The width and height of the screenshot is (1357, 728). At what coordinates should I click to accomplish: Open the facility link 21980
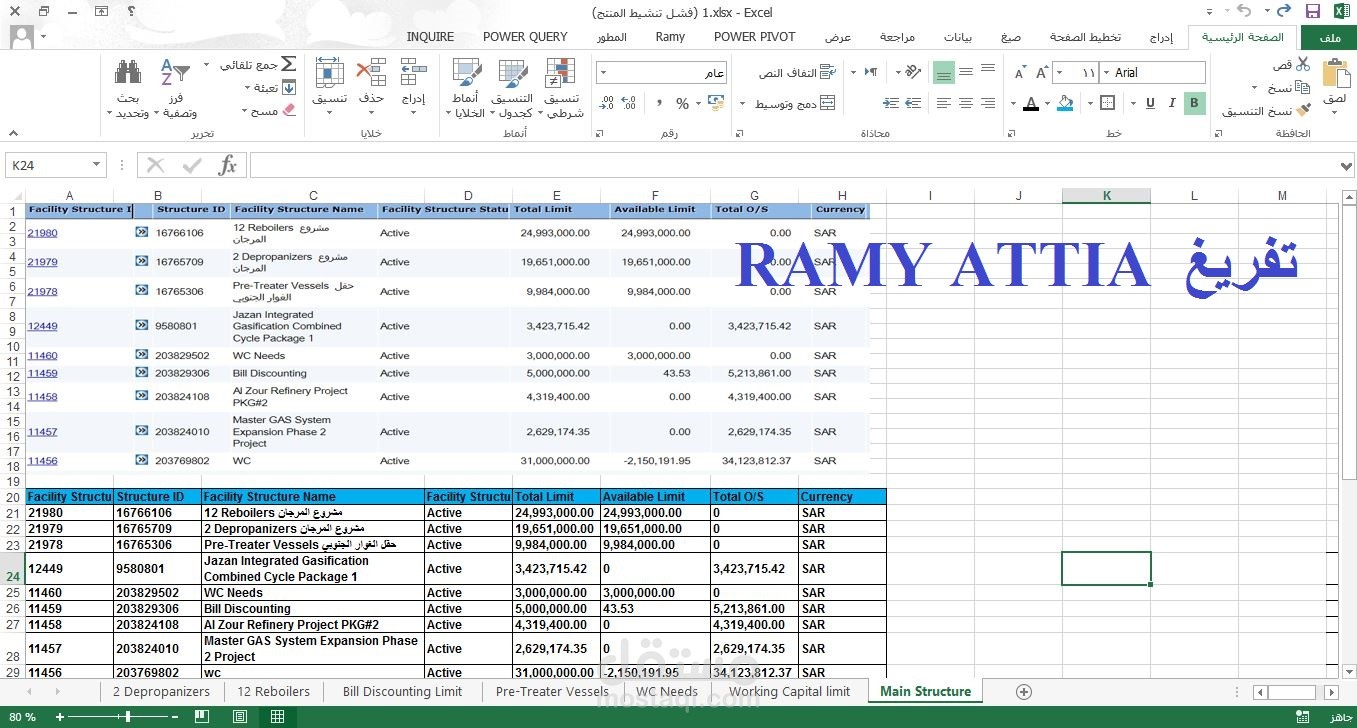42,233
